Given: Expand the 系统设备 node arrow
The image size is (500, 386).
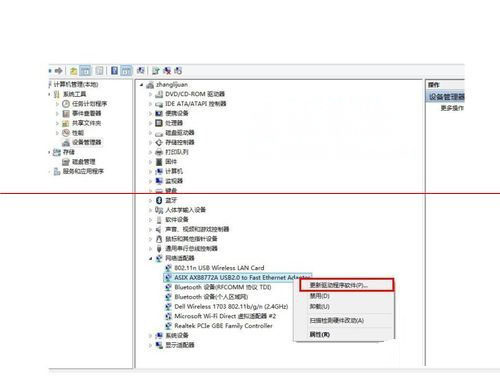Looking at the screenshot, I should (x=150, y=336).
